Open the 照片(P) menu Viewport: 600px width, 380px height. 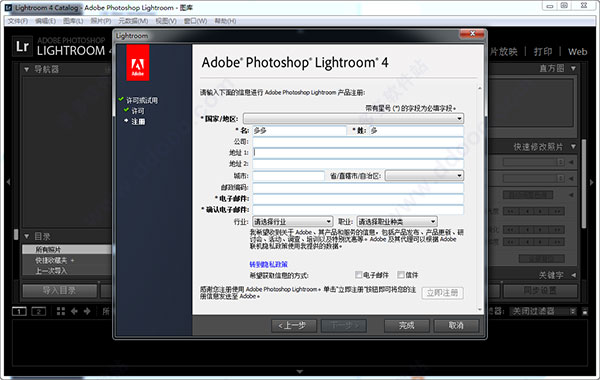[x=101, y=21]
